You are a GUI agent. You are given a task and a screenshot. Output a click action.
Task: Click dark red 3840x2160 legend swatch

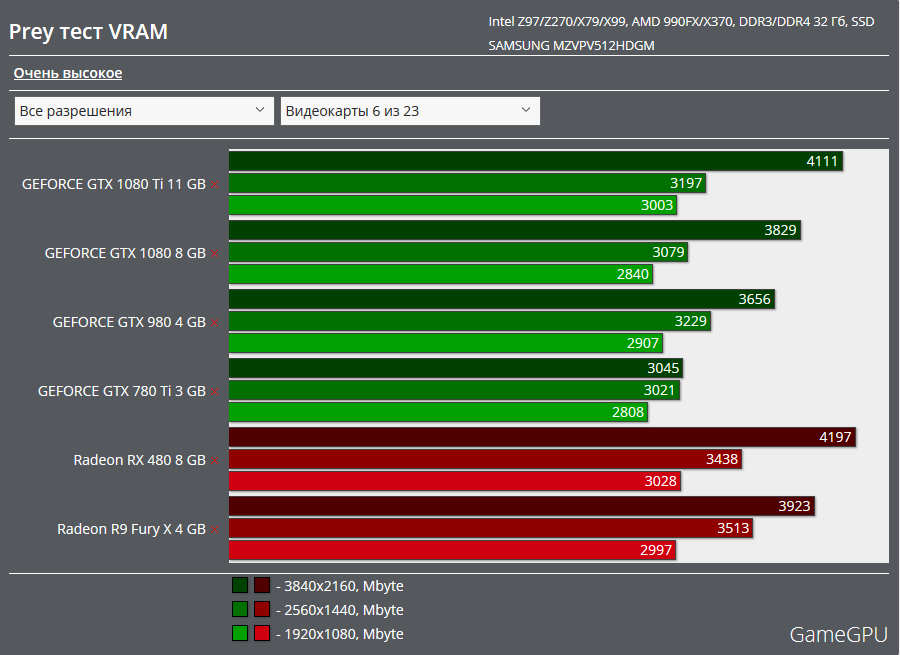[x=262, y=586]
